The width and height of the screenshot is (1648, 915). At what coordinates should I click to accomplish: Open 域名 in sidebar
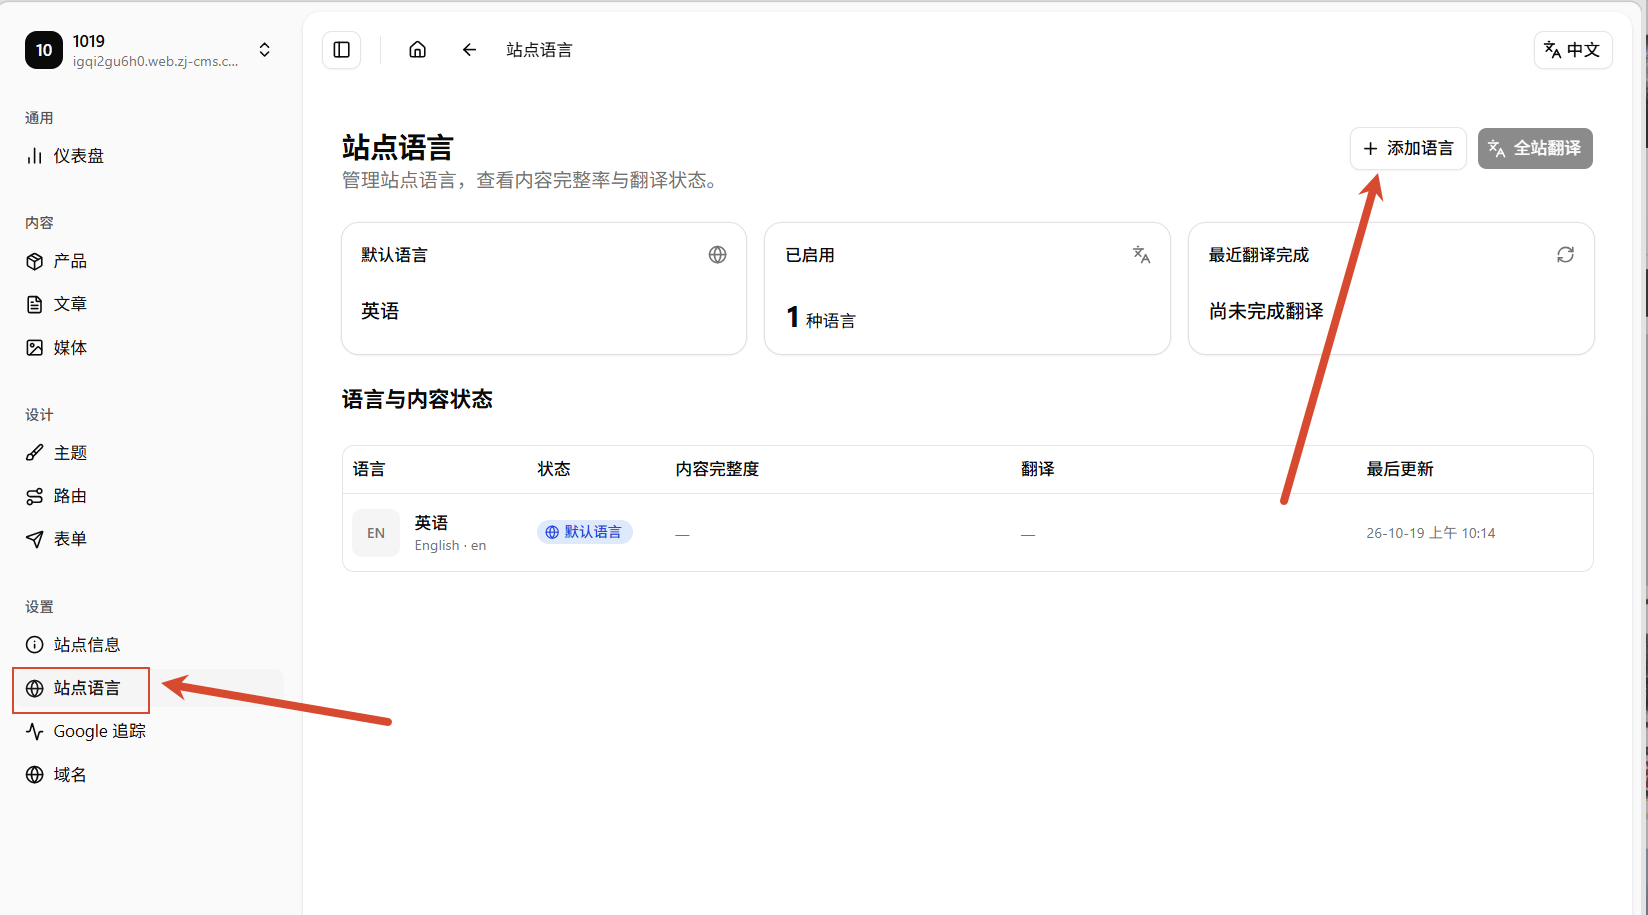point(148,775)
